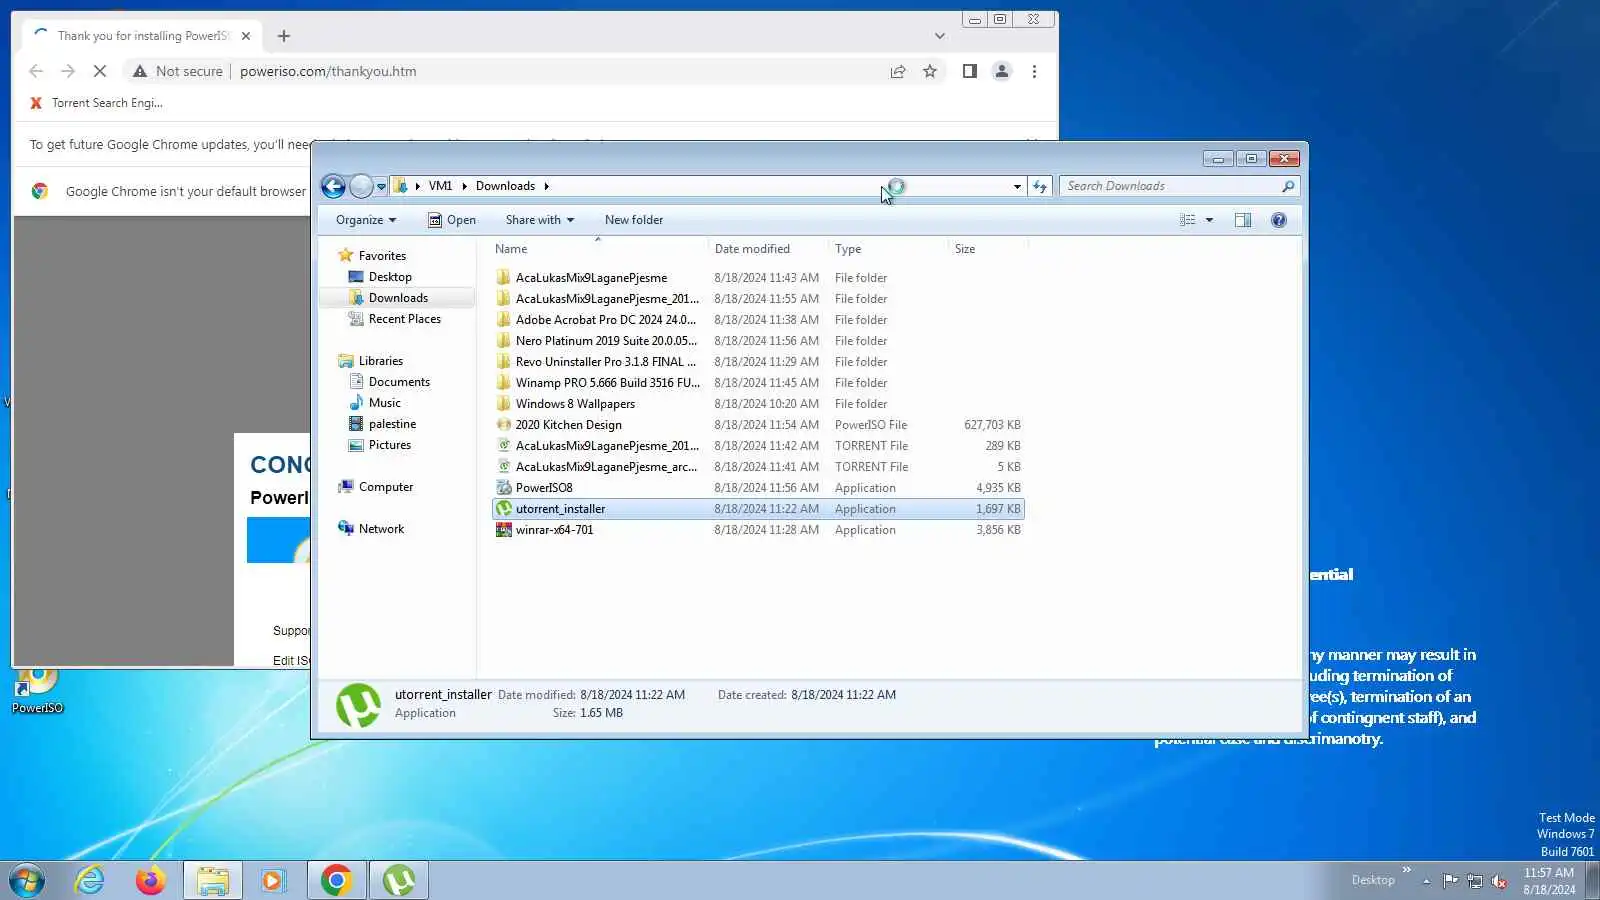Select Libraries in the navigation pane

click(x=381, y=361)
